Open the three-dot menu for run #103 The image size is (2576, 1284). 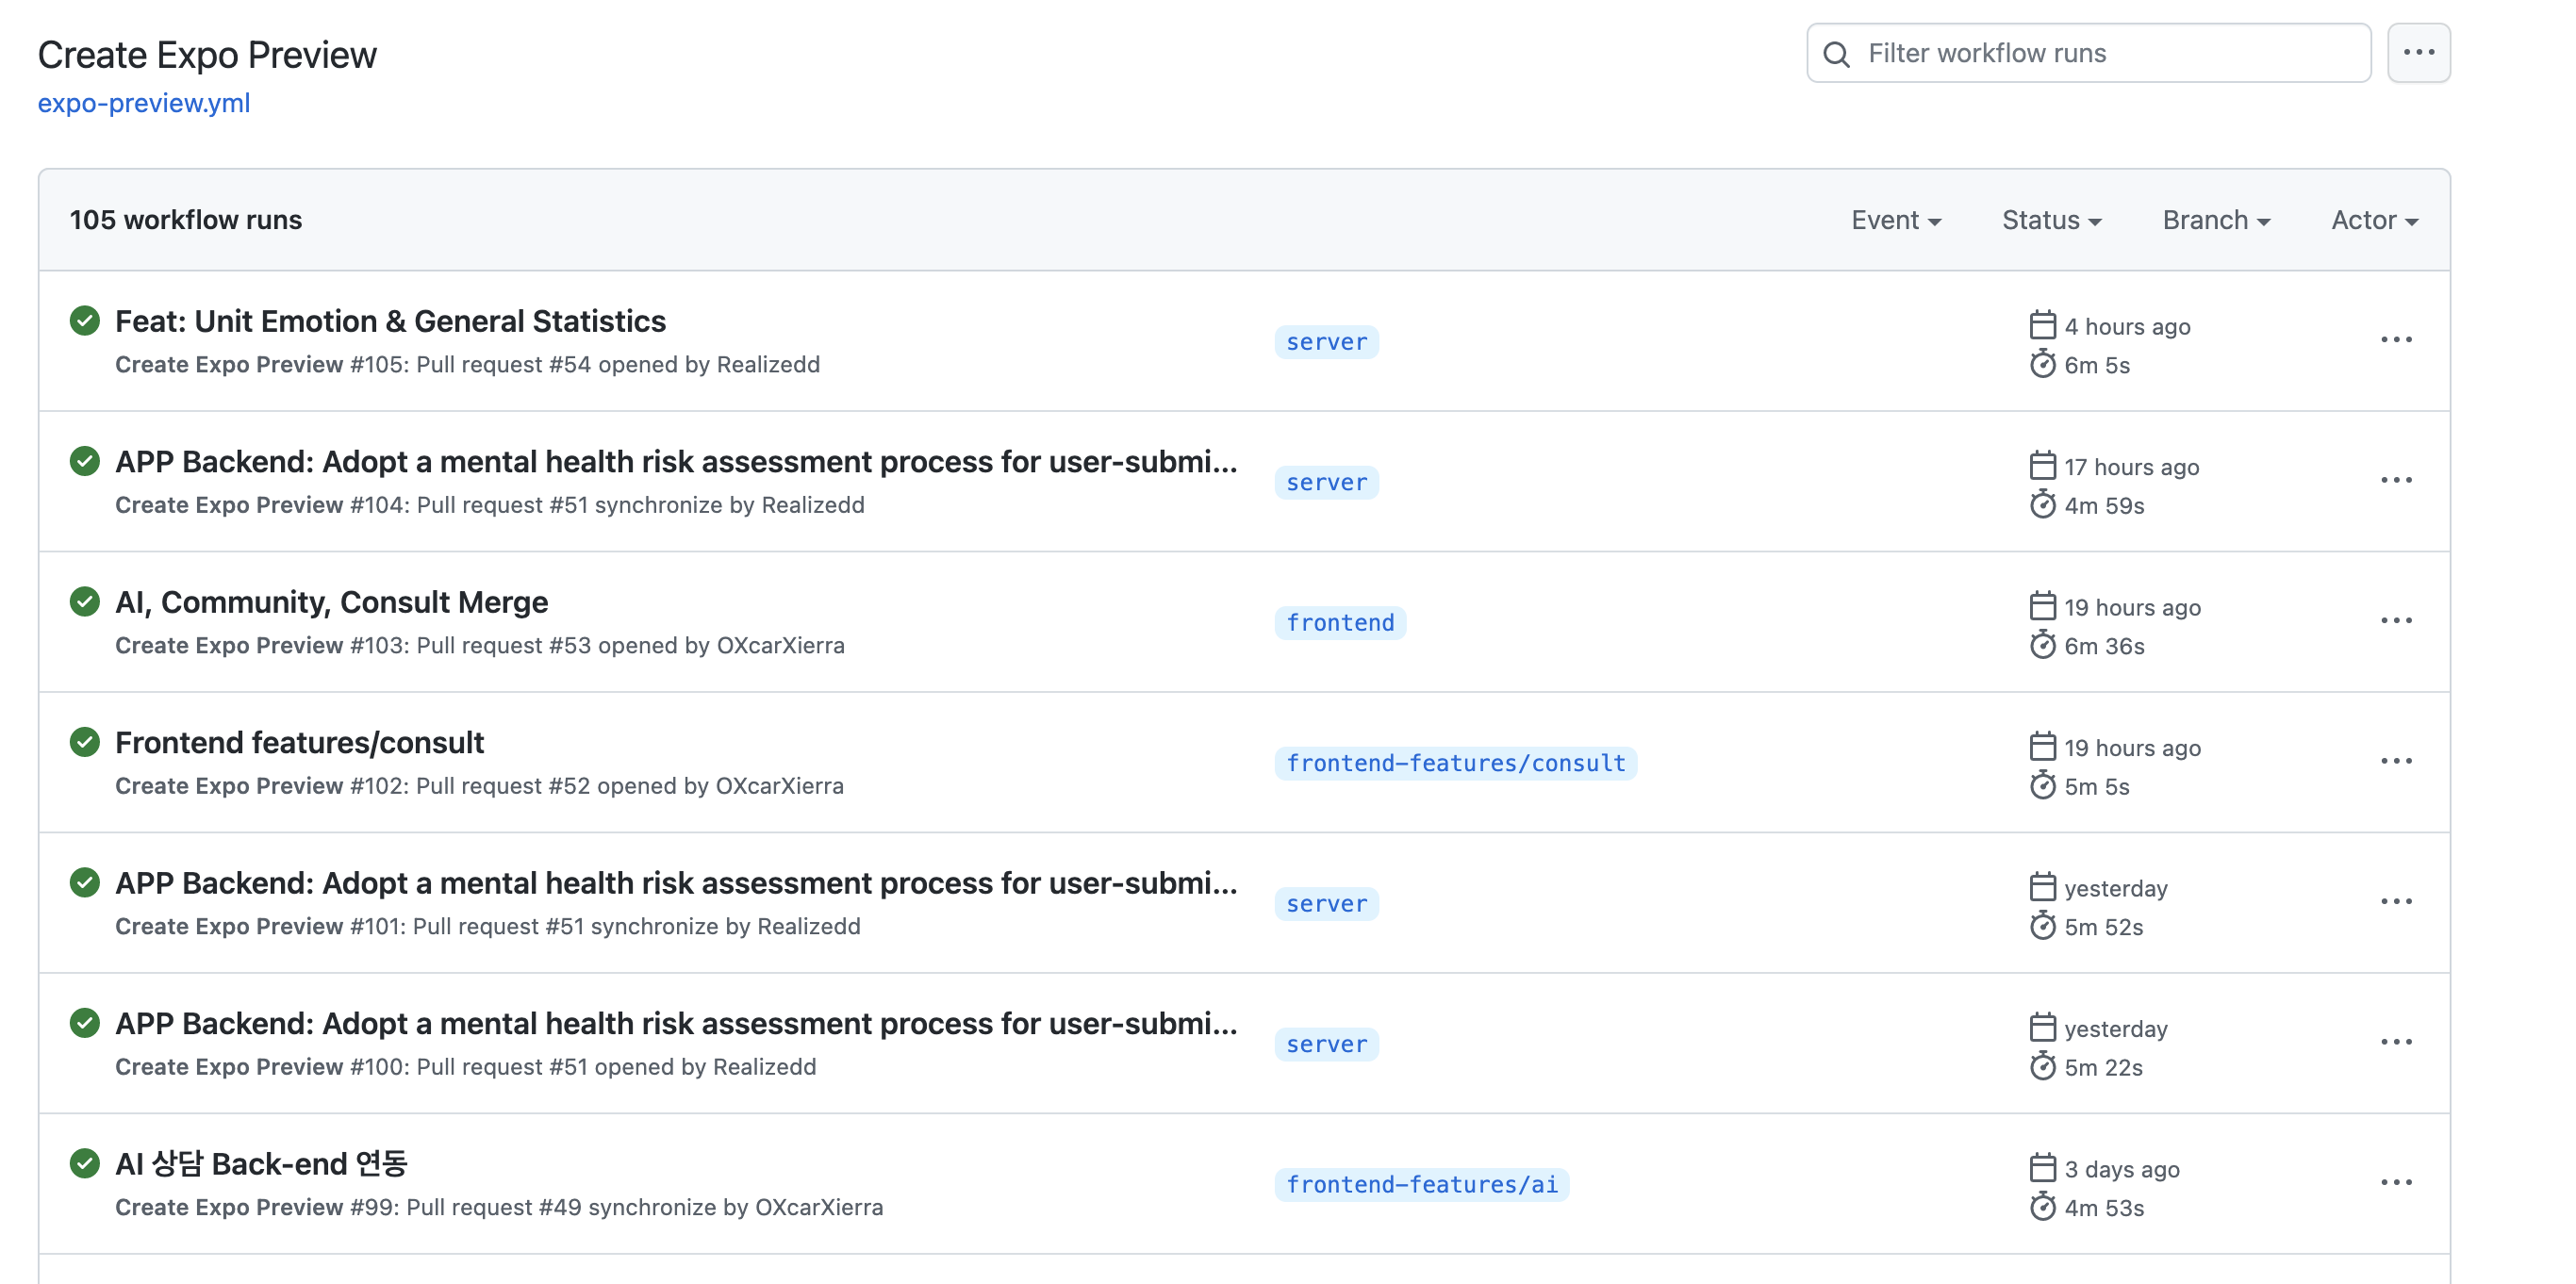click(2396, 621)
